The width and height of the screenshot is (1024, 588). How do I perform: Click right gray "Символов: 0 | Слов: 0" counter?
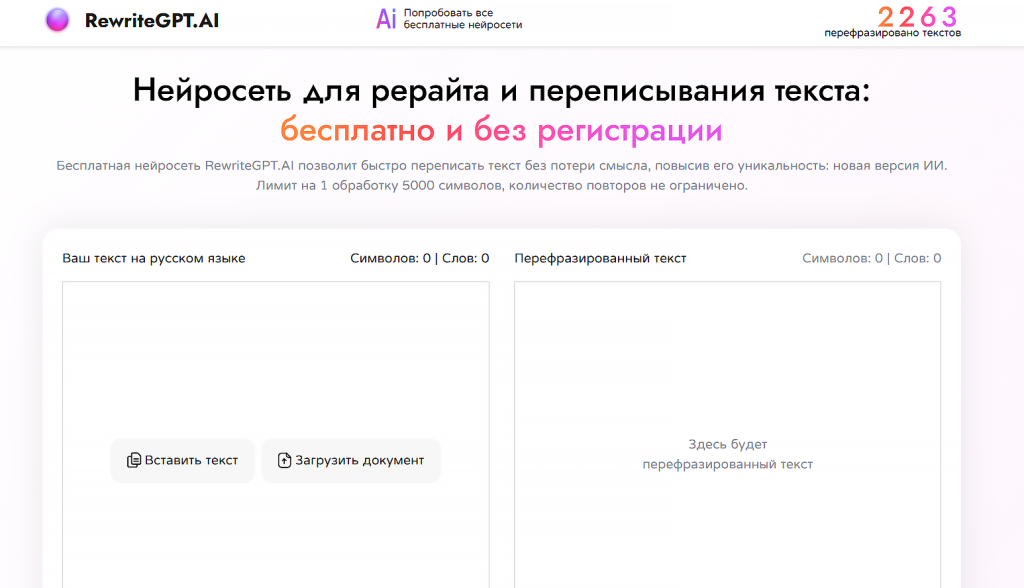pos(871,259)
